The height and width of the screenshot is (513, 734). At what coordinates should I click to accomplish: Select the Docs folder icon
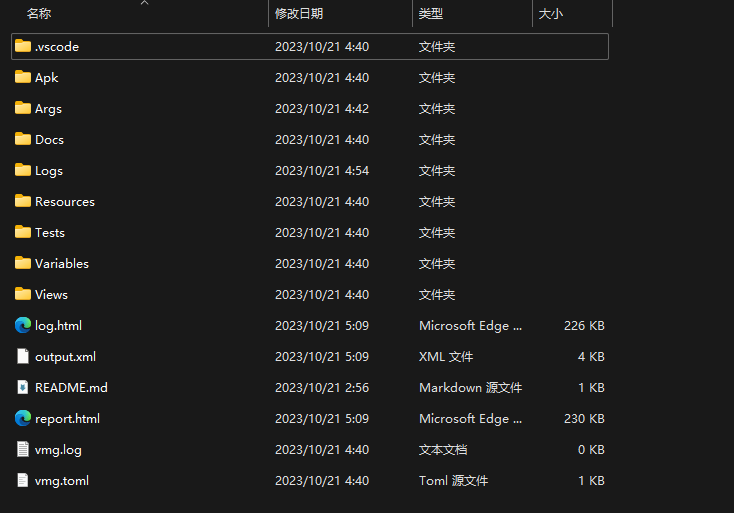tap(22, 139)
